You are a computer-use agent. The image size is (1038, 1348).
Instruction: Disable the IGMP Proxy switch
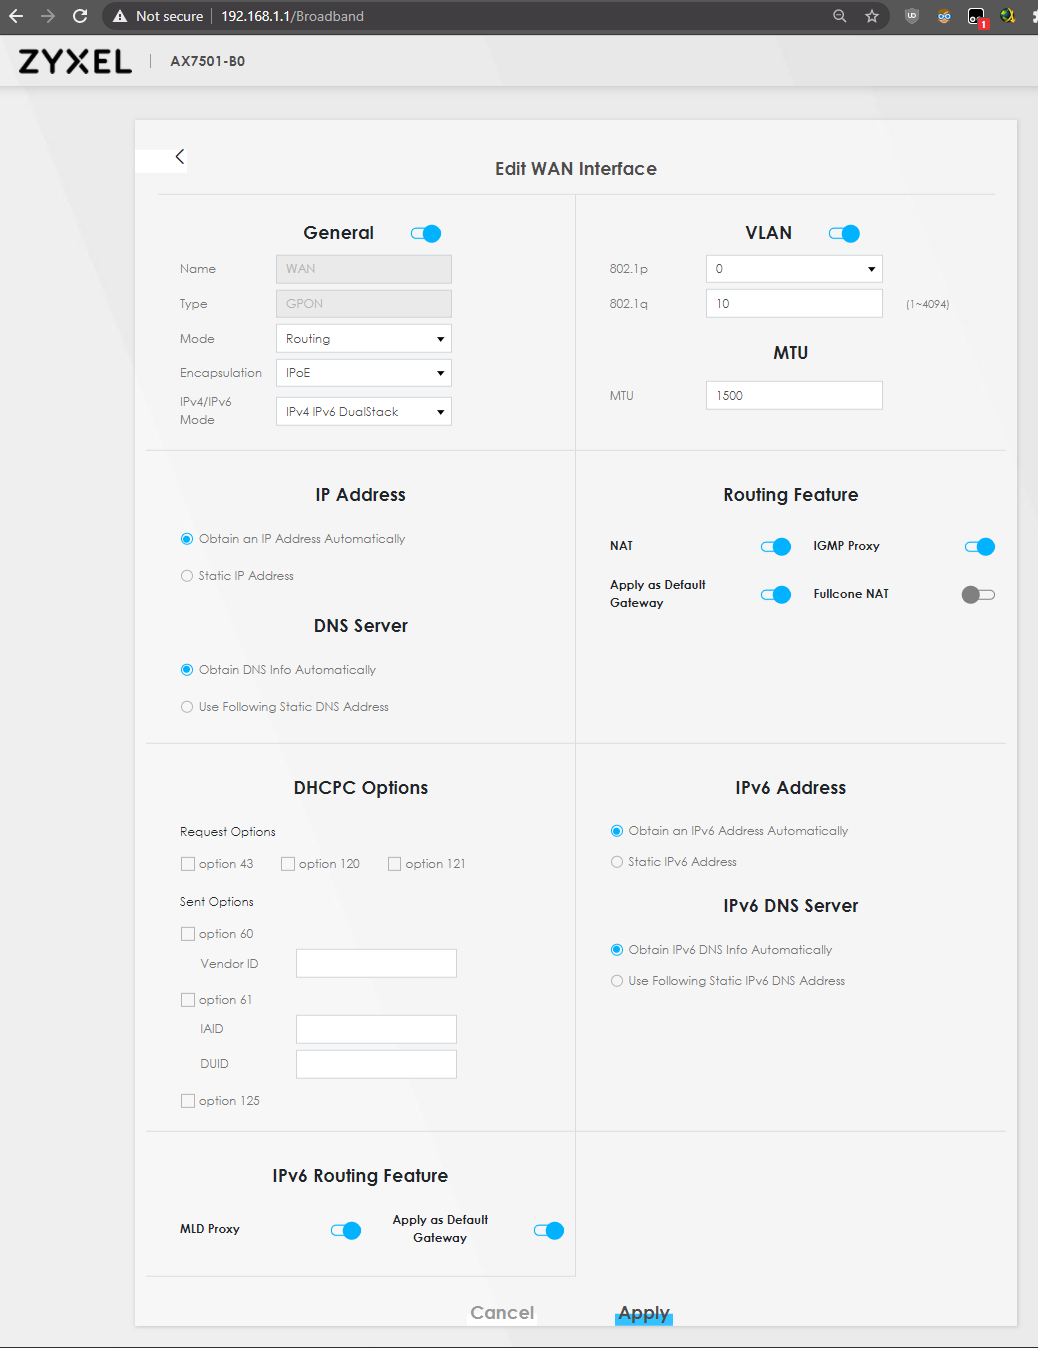click(x=980, y=547)
